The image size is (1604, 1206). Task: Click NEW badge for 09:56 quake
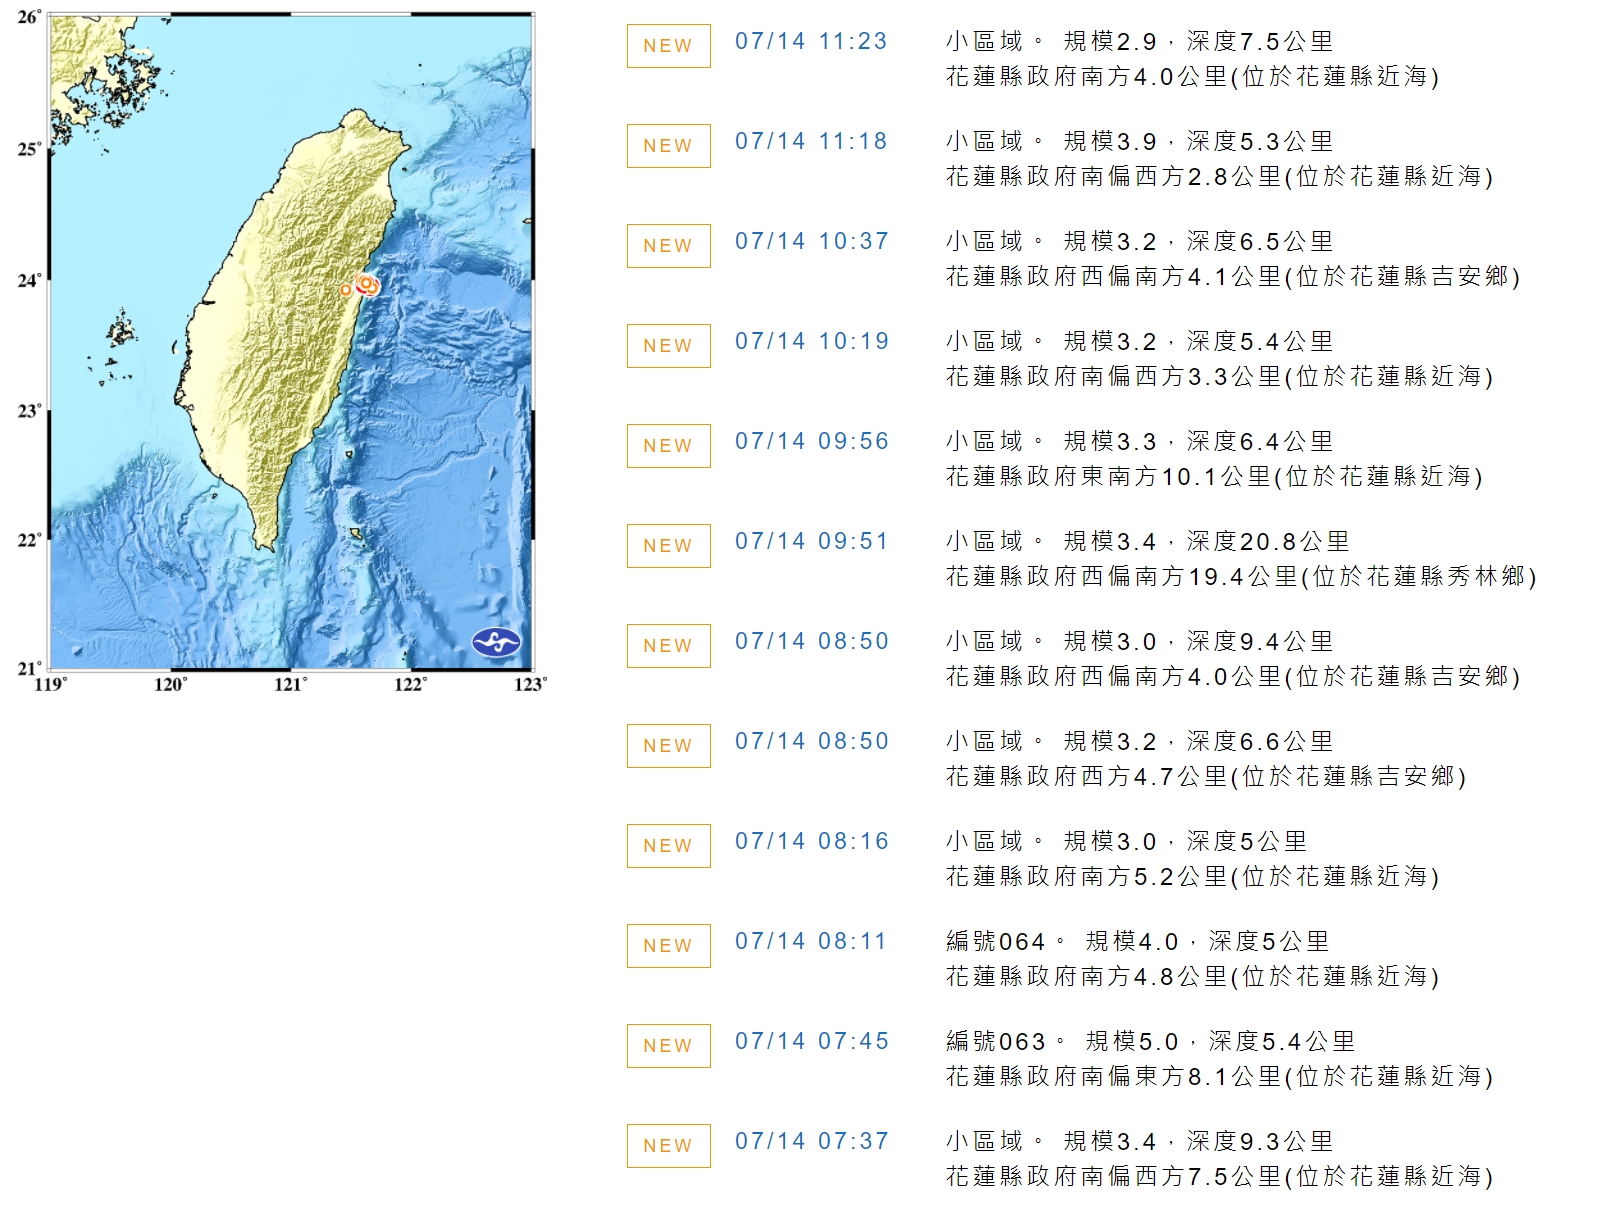[x=668, y=446]
